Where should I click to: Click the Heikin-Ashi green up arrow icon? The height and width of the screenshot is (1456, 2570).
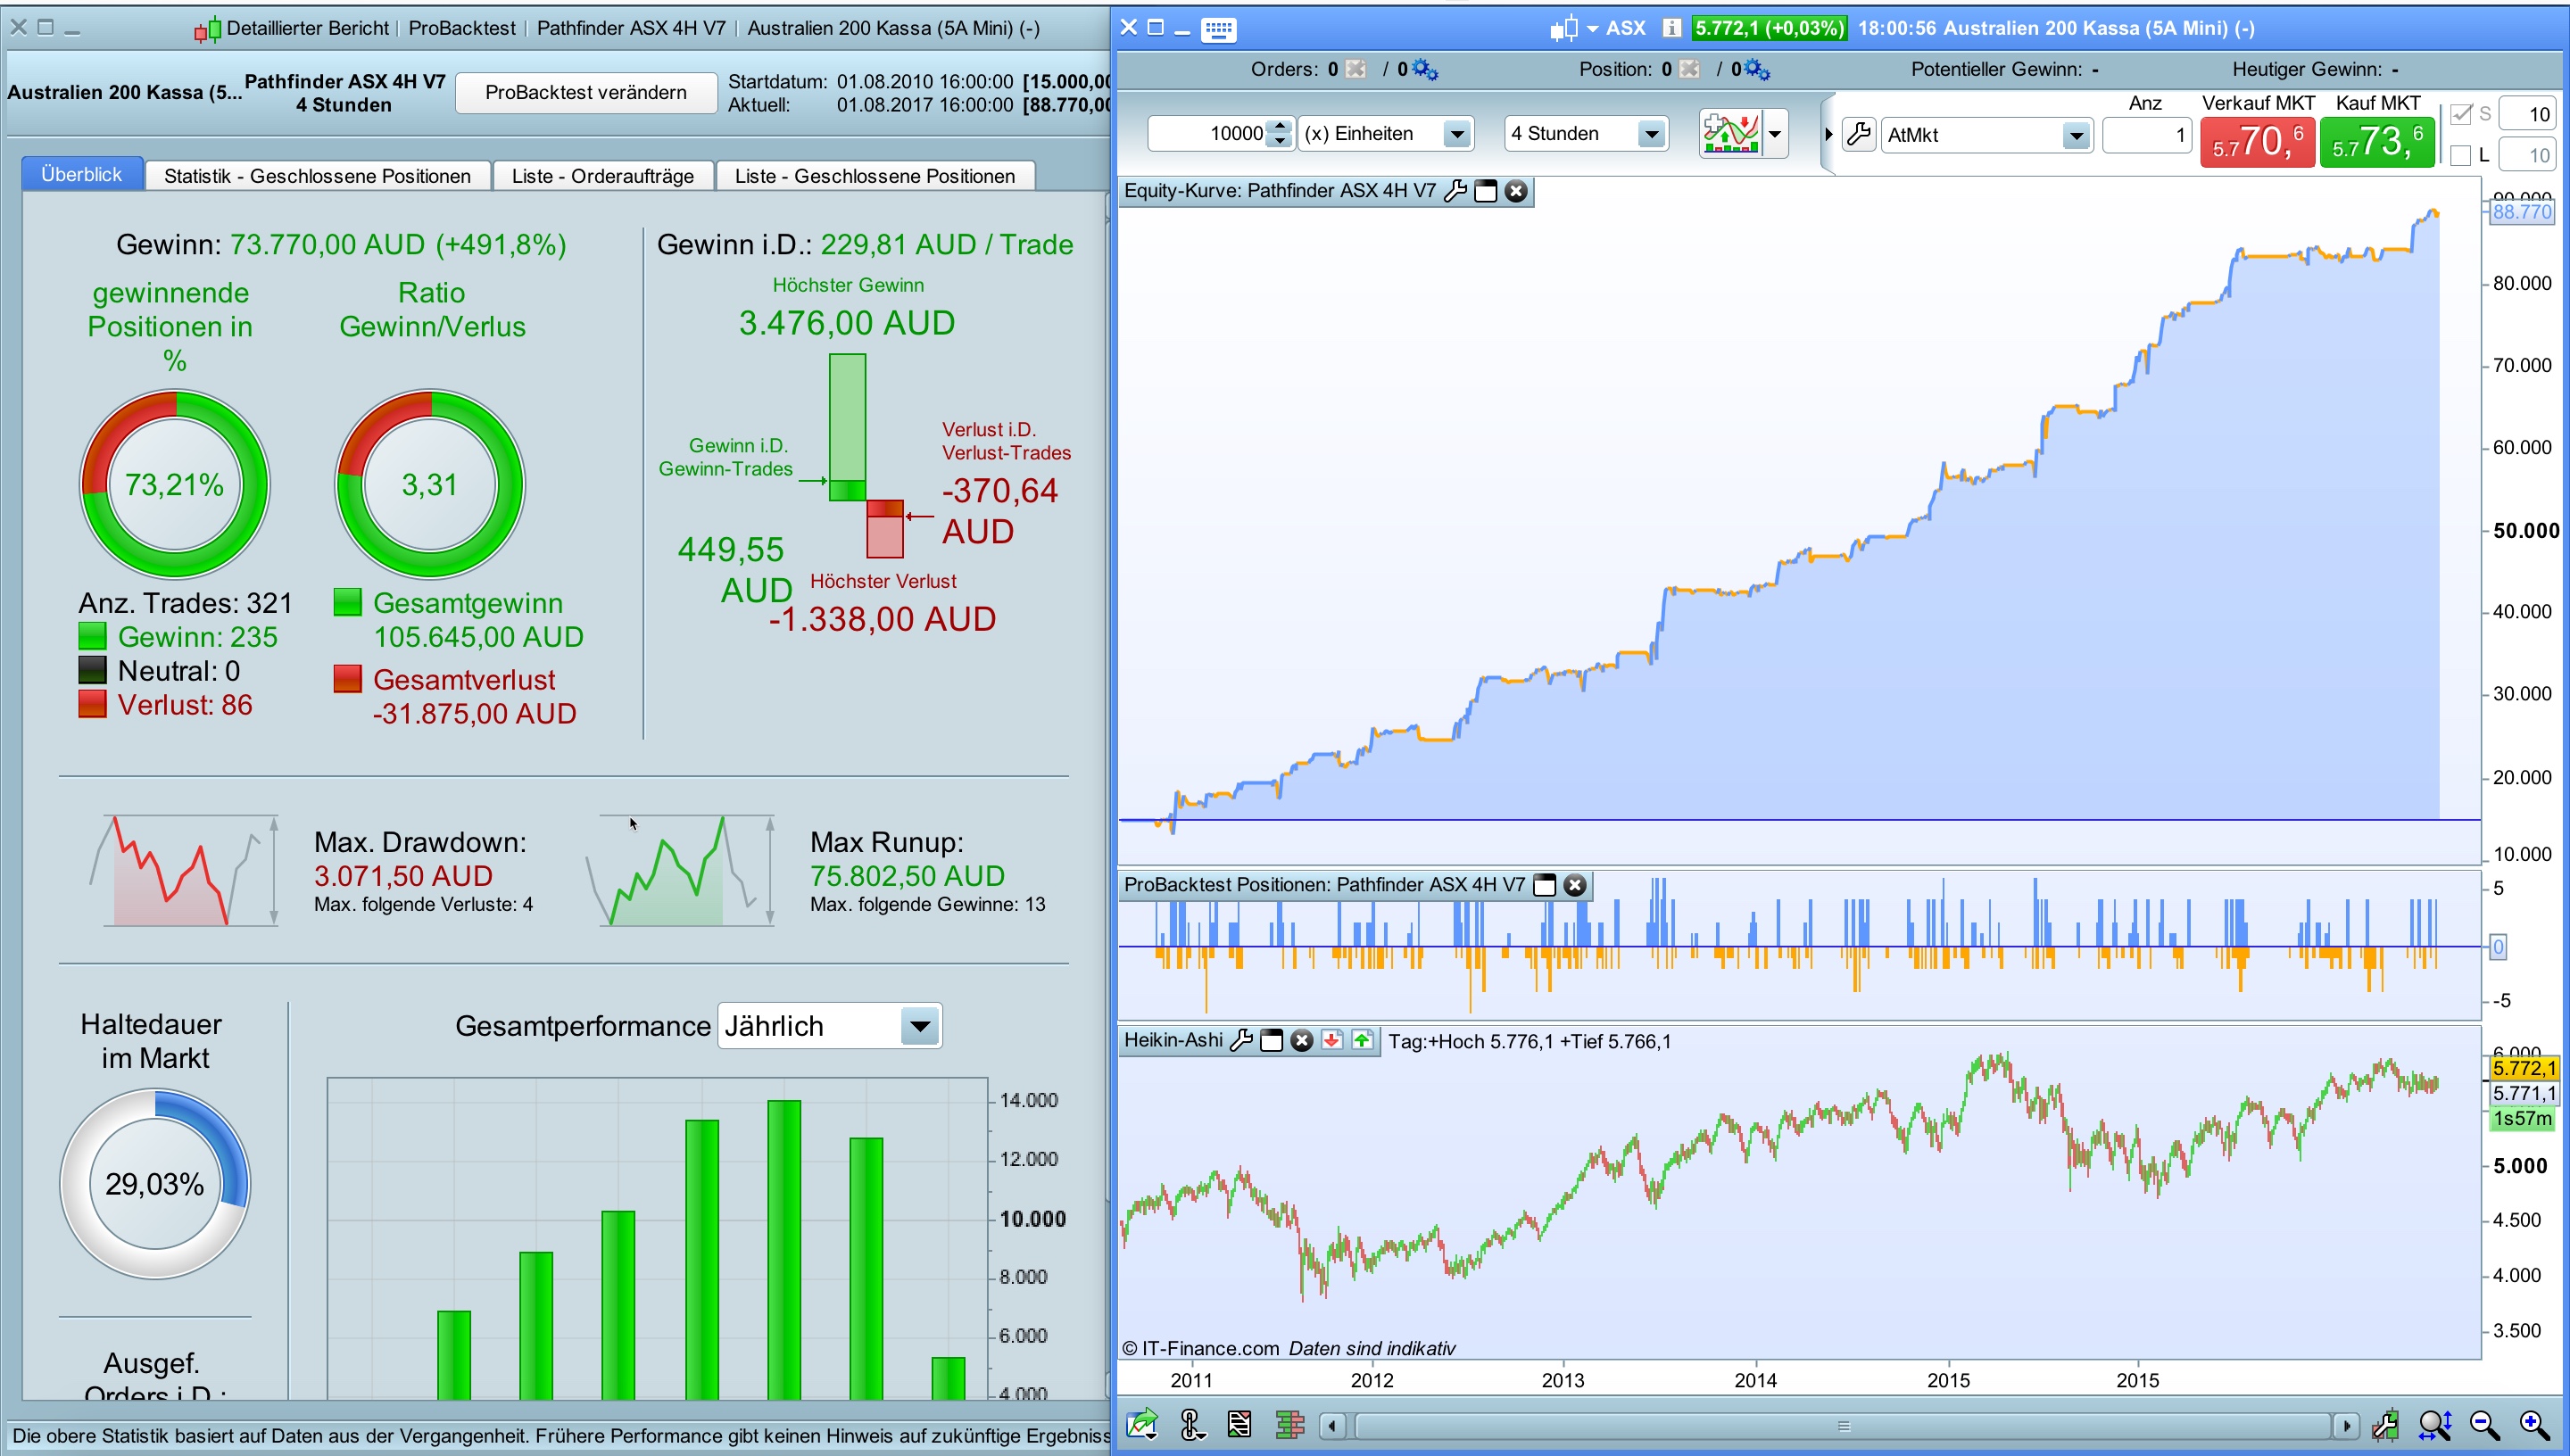[1362, 1040]
